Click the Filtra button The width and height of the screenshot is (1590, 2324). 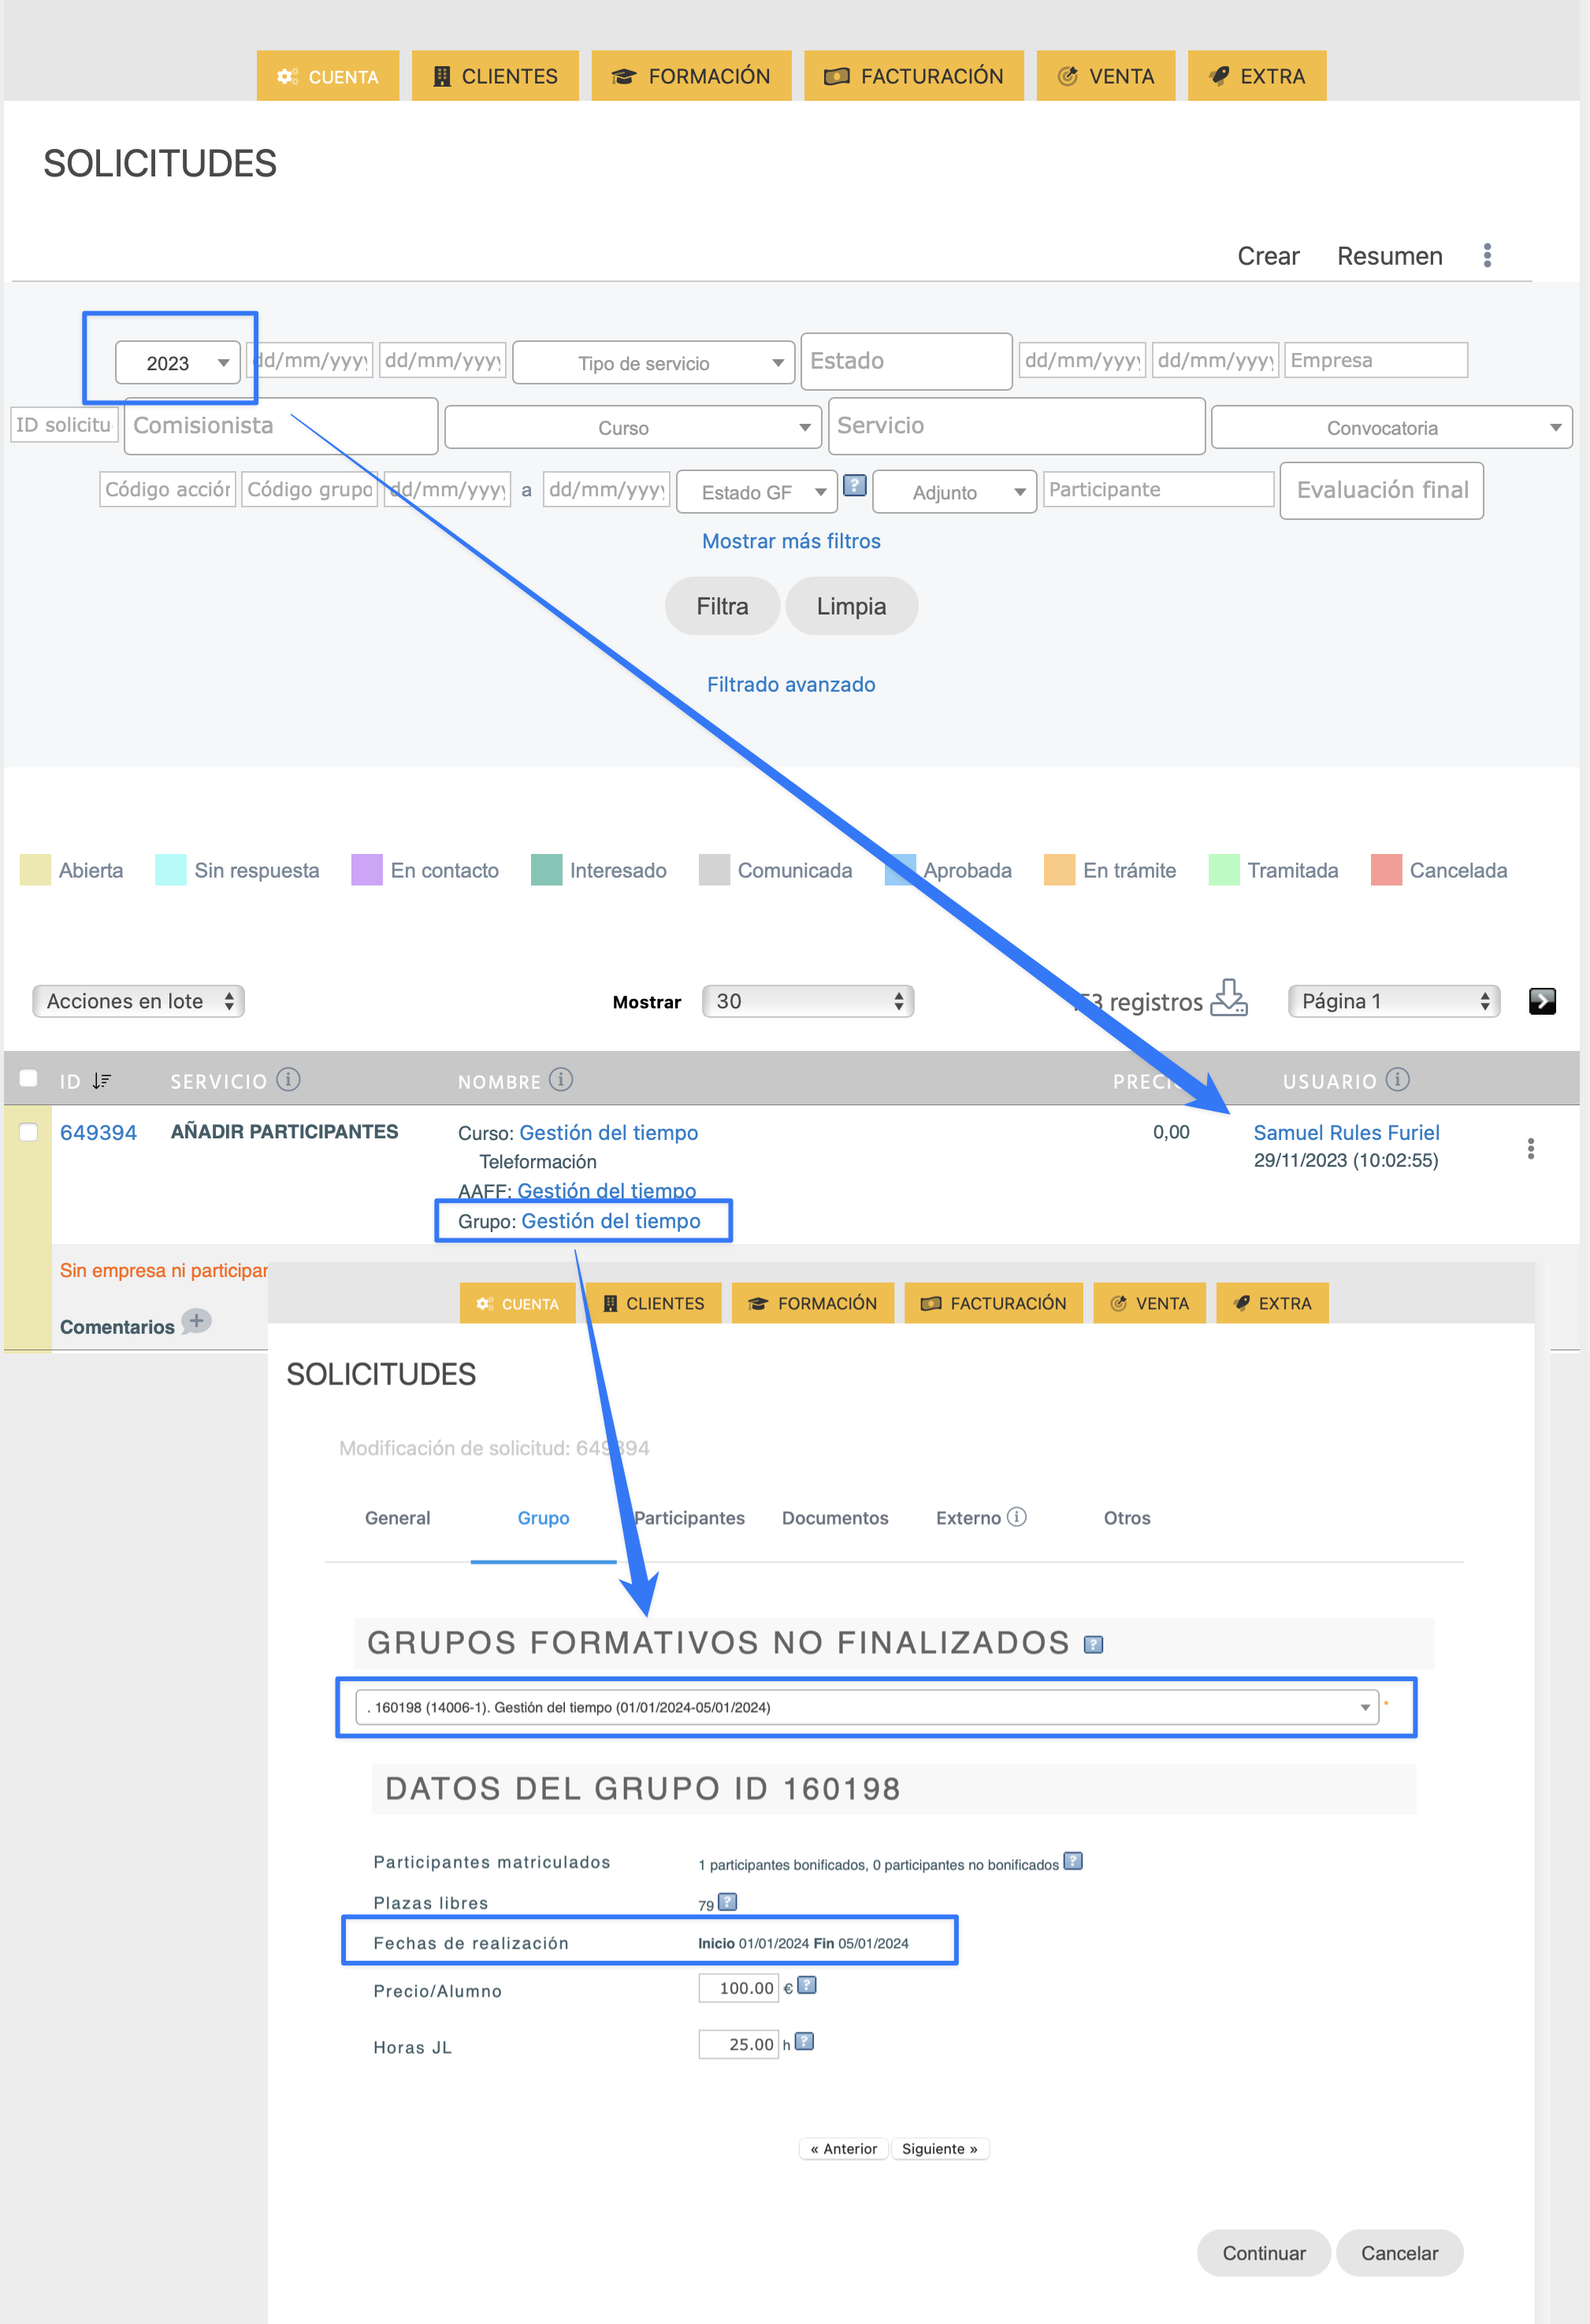pos(722,606)
